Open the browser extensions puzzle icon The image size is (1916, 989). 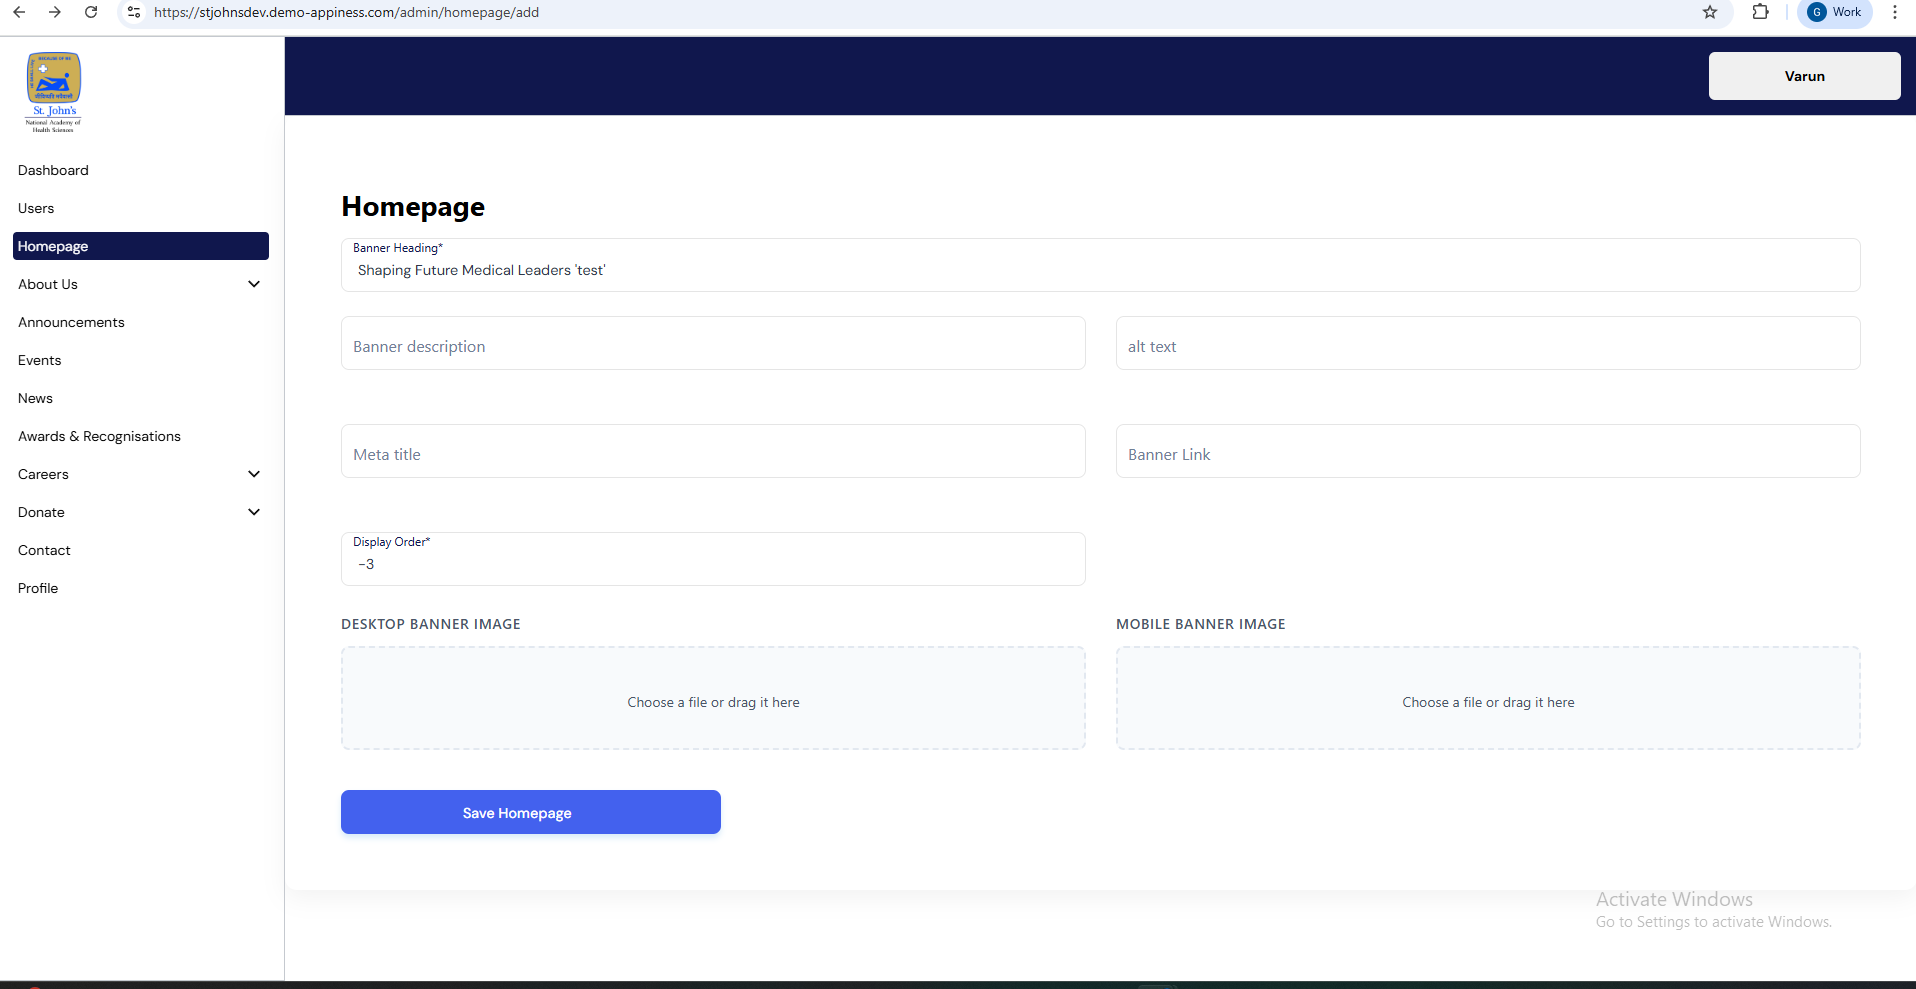tap(1760, 12)
